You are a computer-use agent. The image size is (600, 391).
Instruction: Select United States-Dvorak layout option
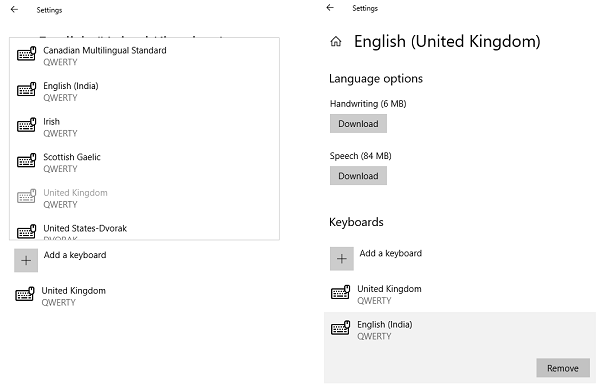click(x=144, y=230)
